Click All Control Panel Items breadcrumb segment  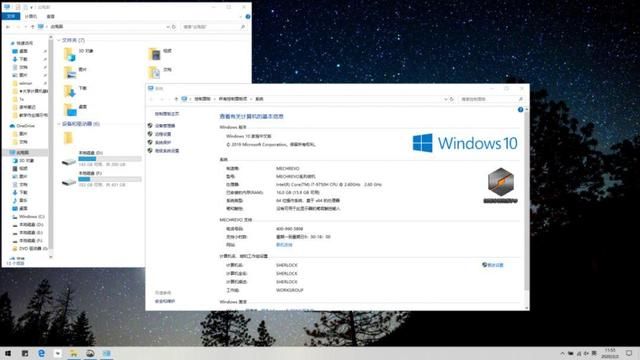pos(233,99)
